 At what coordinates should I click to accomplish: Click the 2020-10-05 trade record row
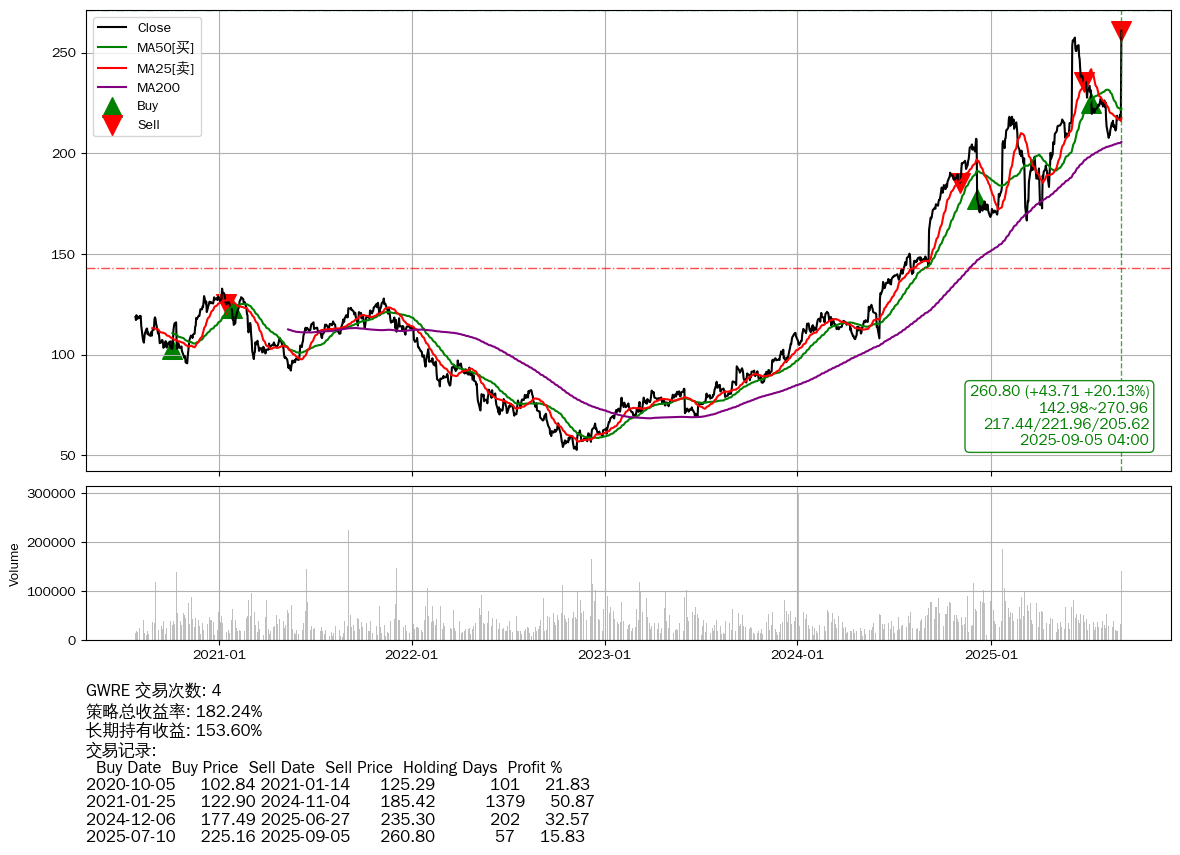coord(338,784)
